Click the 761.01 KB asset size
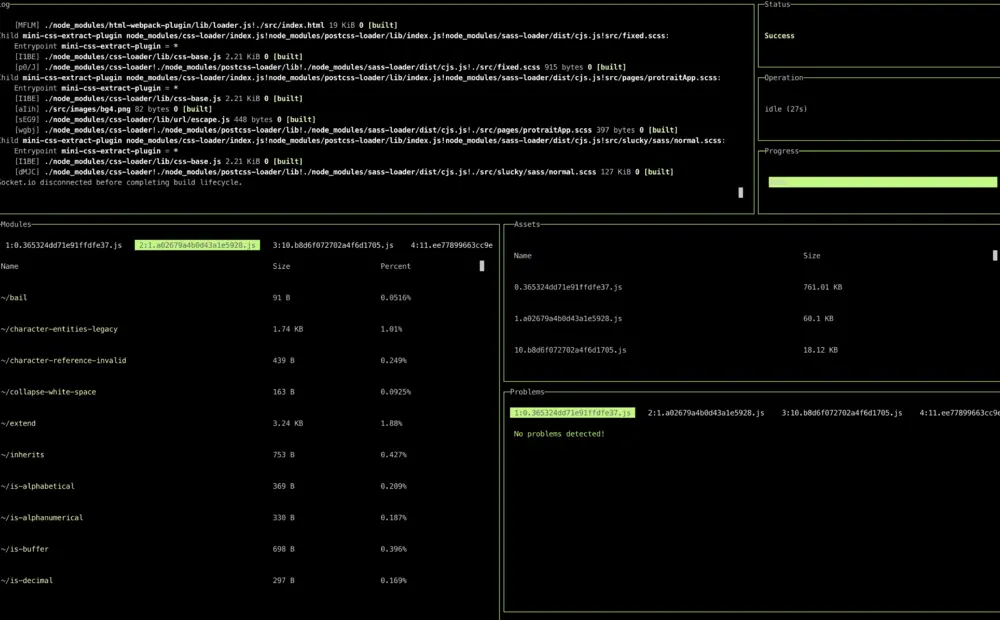The image size is (1000, 620). point(823,287)
